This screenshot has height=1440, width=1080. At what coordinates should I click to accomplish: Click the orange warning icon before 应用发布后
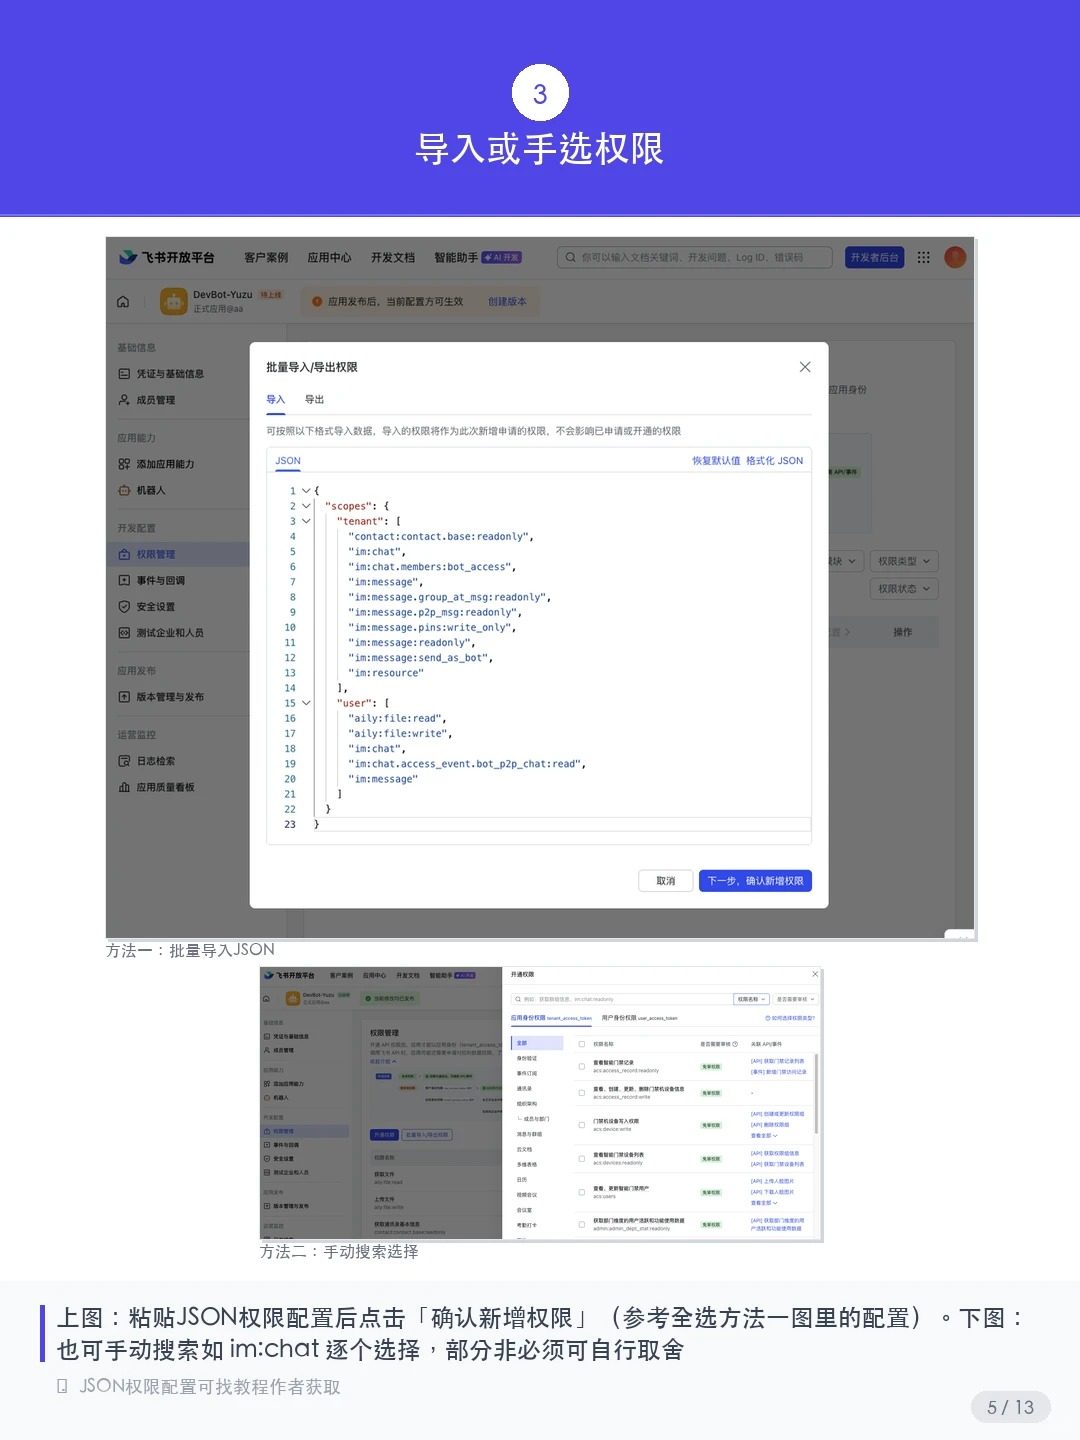coord(317,301)
